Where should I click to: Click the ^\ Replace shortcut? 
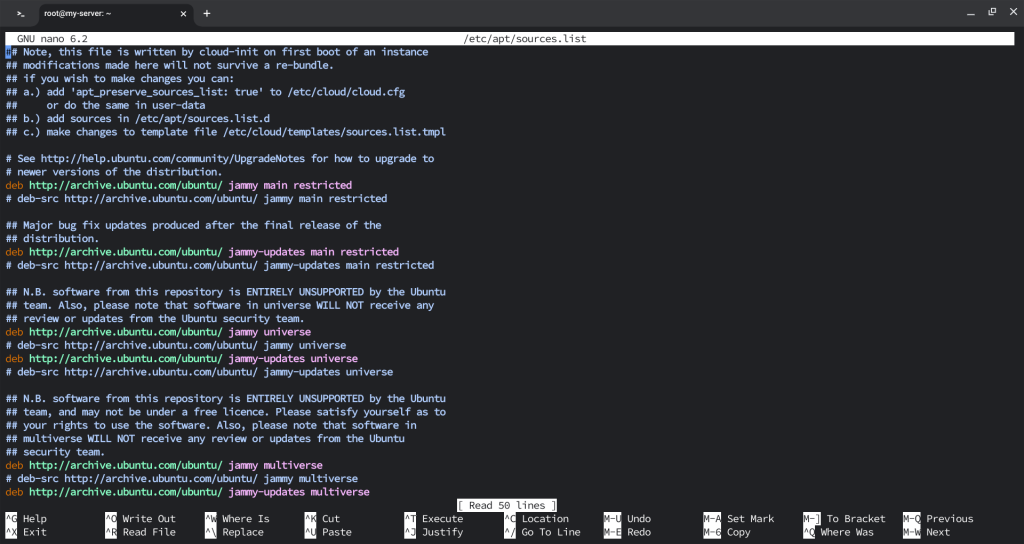(234, 532)
